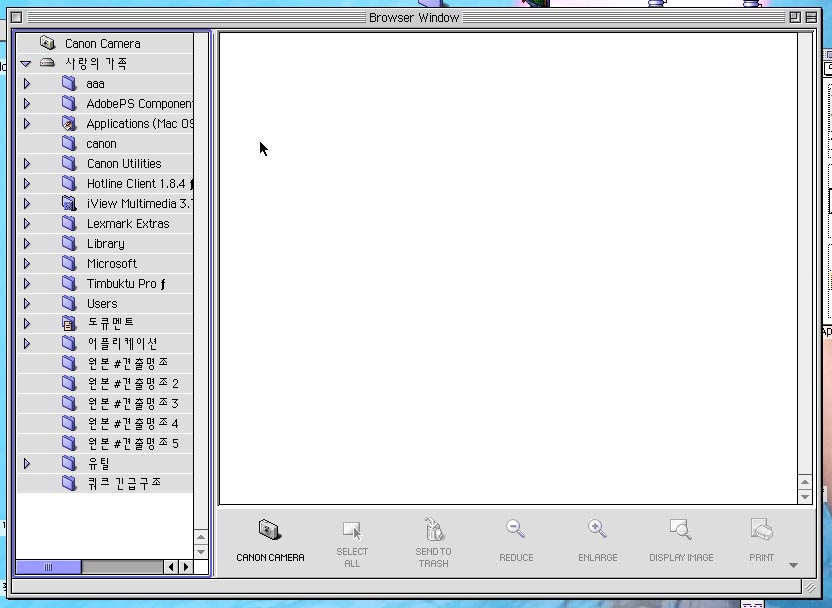
Task: Click the Send to Trash icon
Action: point(433,530)
